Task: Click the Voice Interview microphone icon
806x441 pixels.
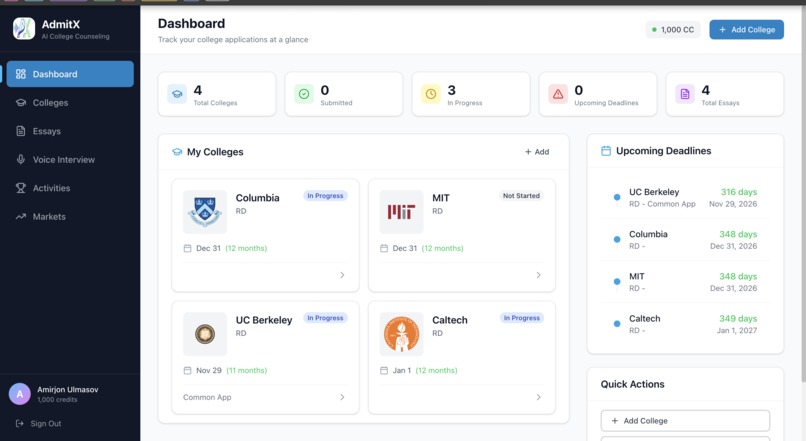Action: click(x=21, y=159)
